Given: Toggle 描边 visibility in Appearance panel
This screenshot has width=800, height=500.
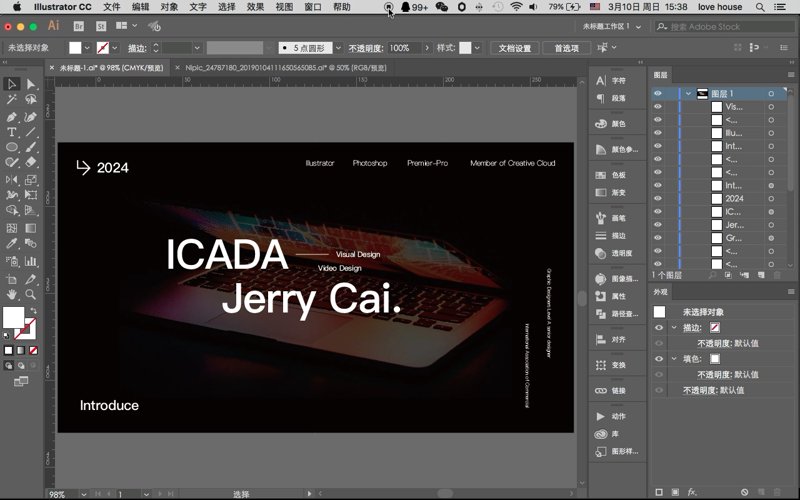Looking at the screenshot, I should (659, 328).
